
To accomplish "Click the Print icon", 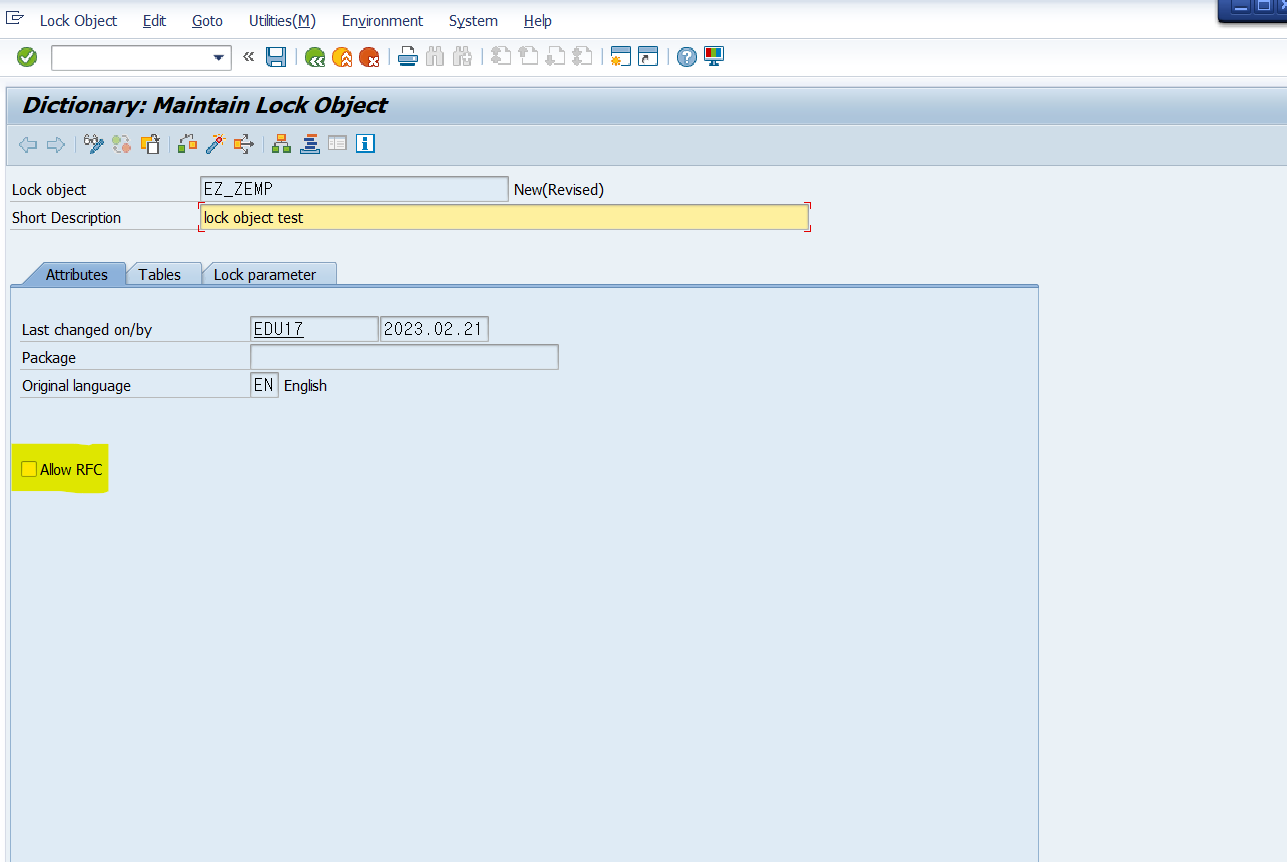I will coord(407,57).
